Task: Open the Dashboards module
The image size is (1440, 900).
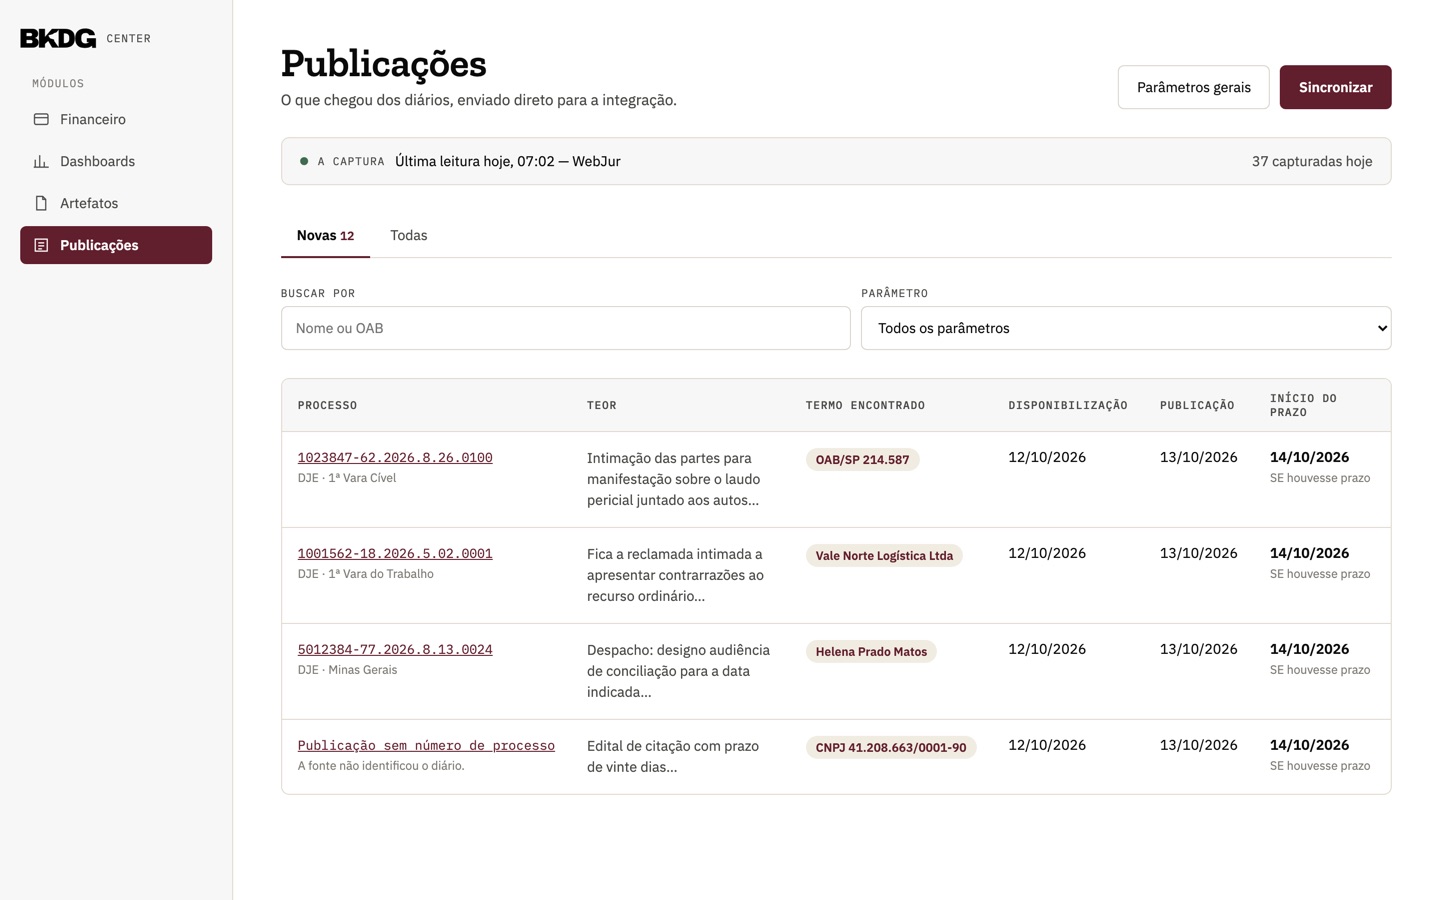Action: click(x=116, y=161)
